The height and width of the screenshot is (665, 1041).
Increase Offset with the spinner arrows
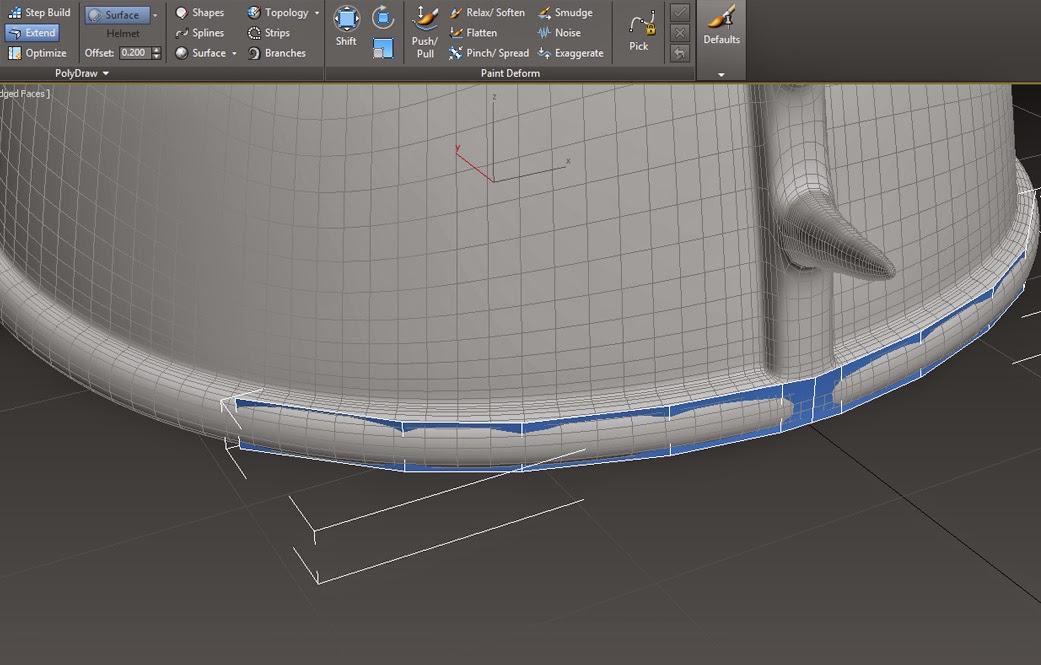[157, 50]
